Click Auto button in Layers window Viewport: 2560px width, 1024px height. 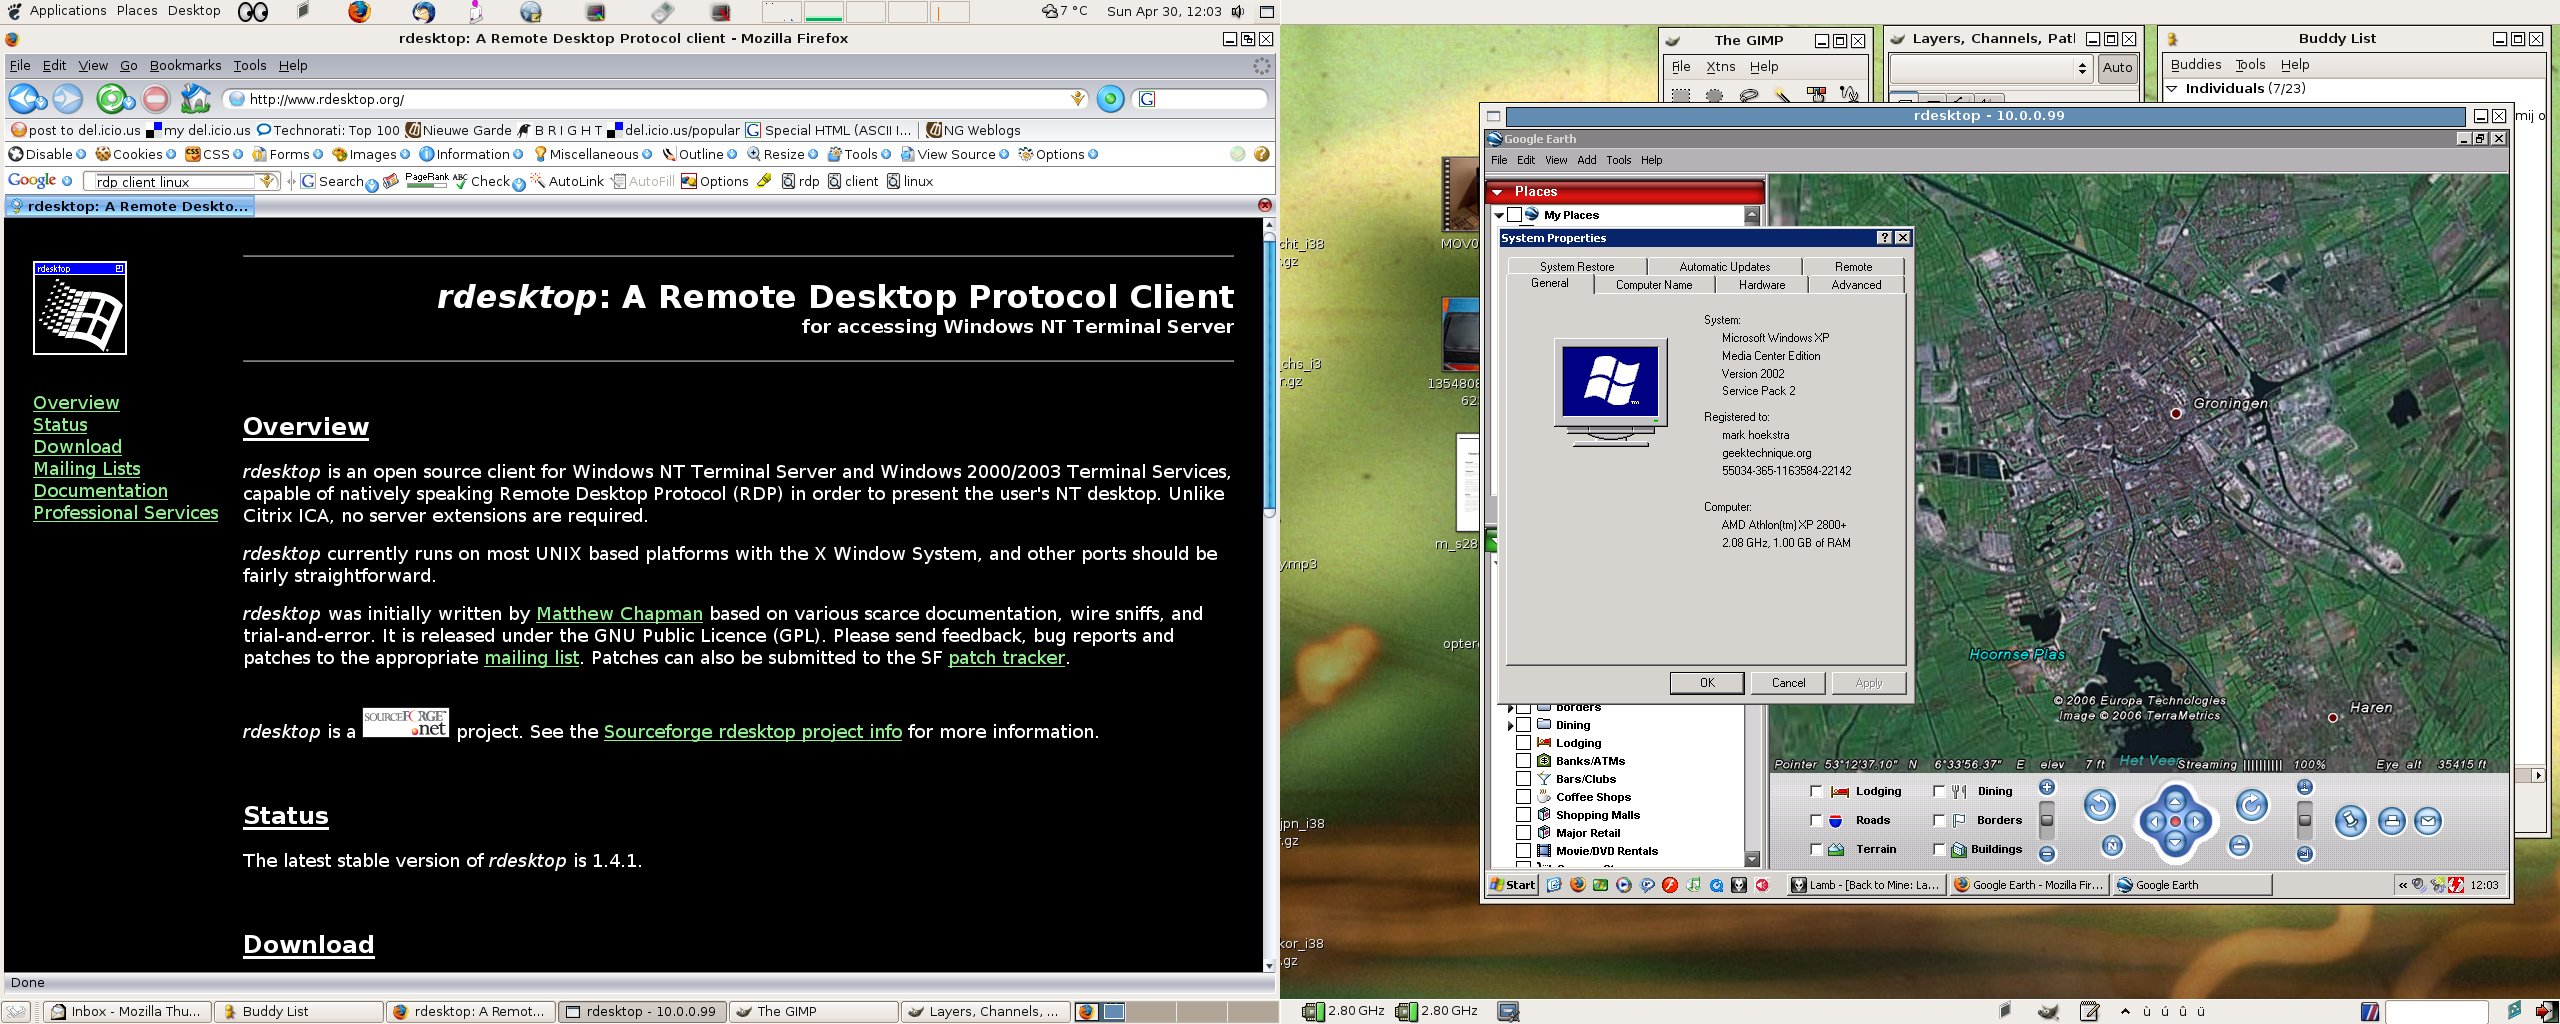coord(2117,68)
